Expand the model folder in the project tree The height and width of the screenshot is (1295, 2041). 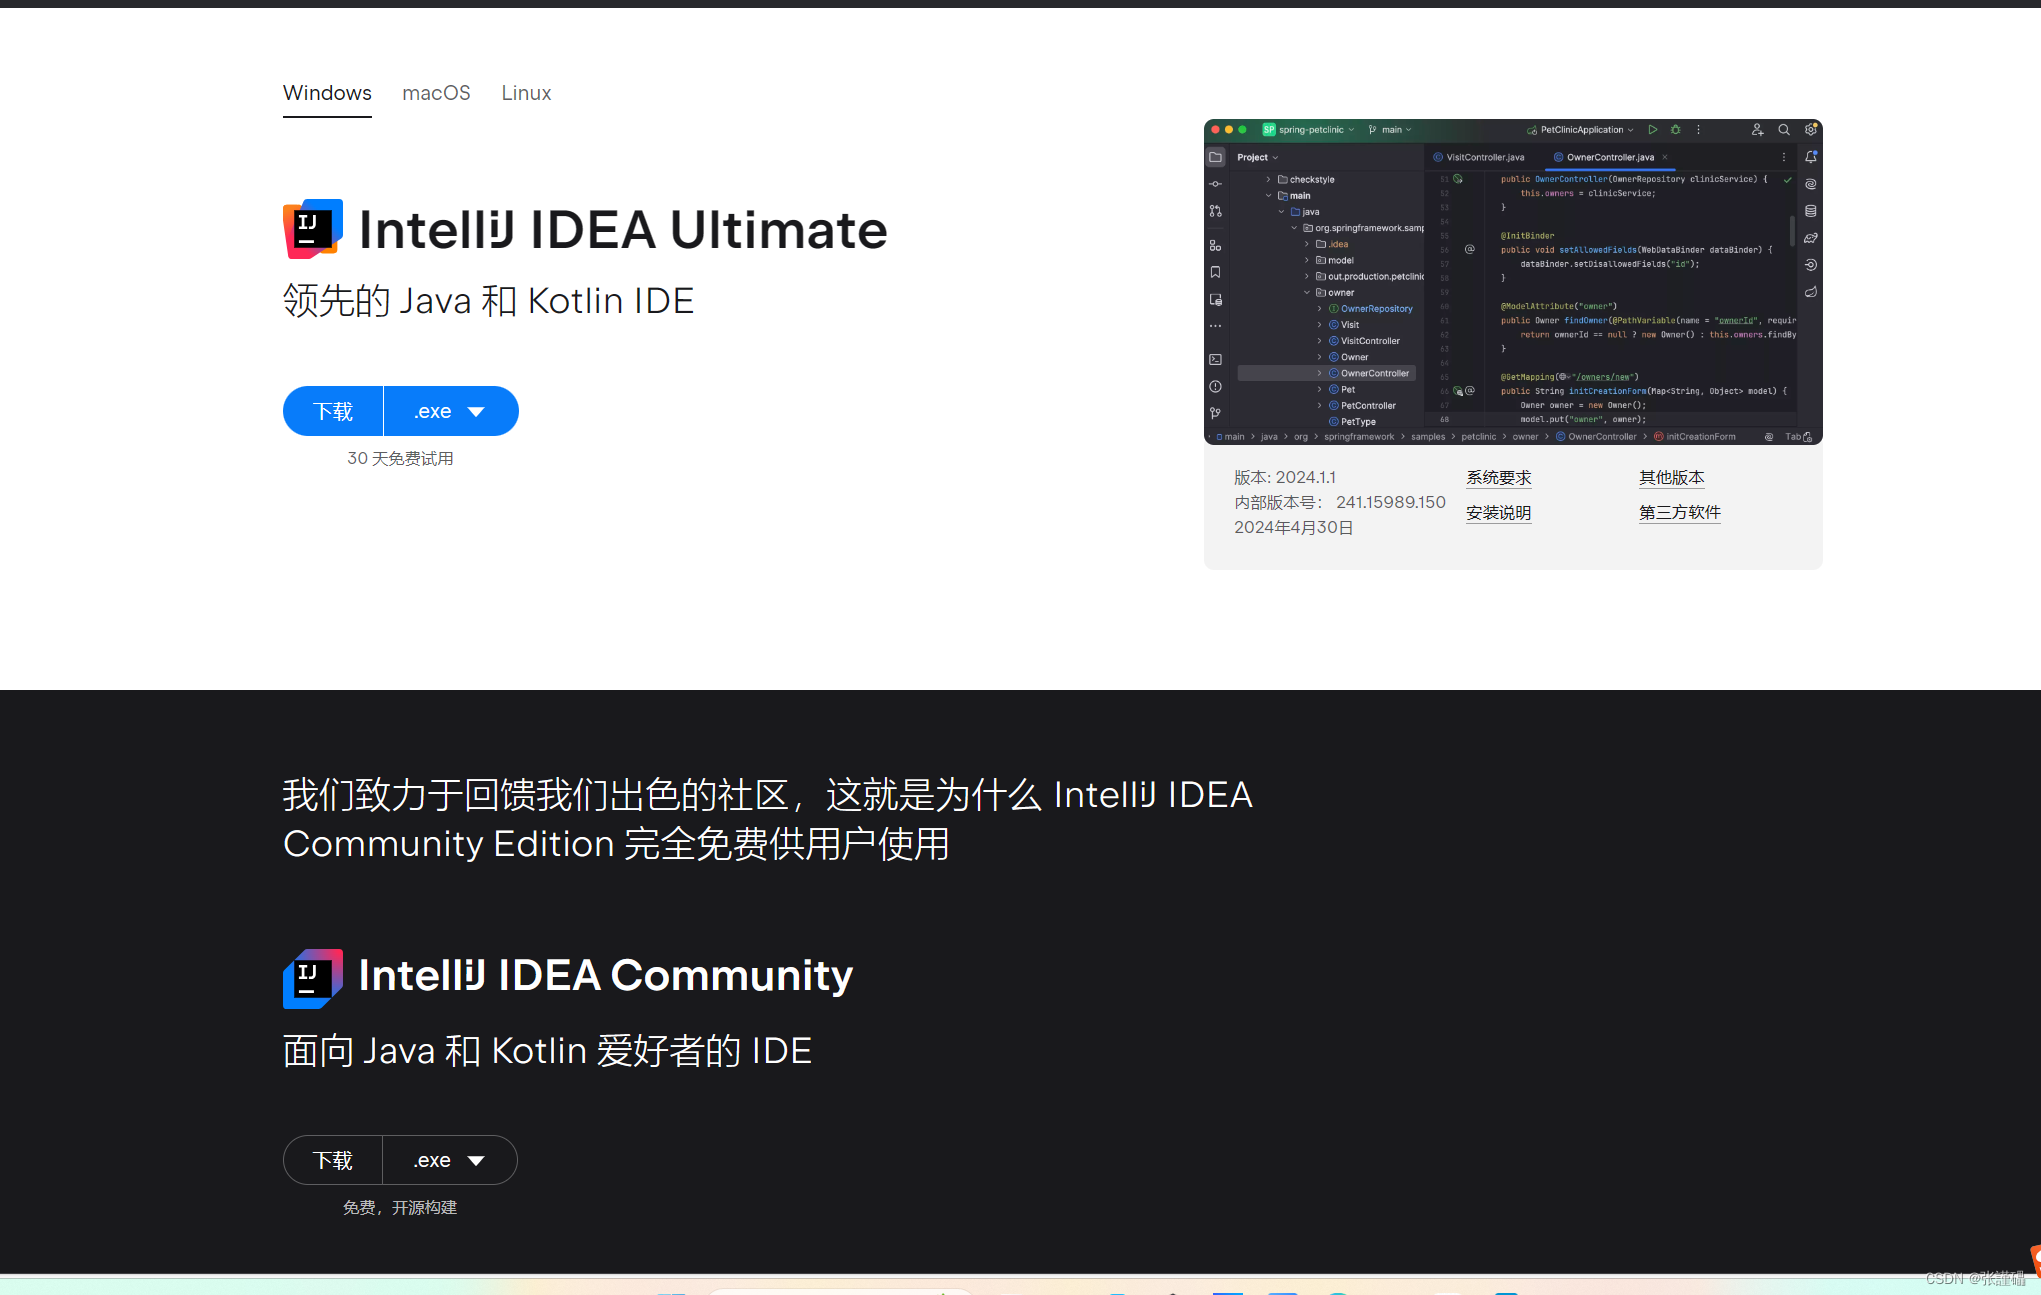click(1307, 260)
